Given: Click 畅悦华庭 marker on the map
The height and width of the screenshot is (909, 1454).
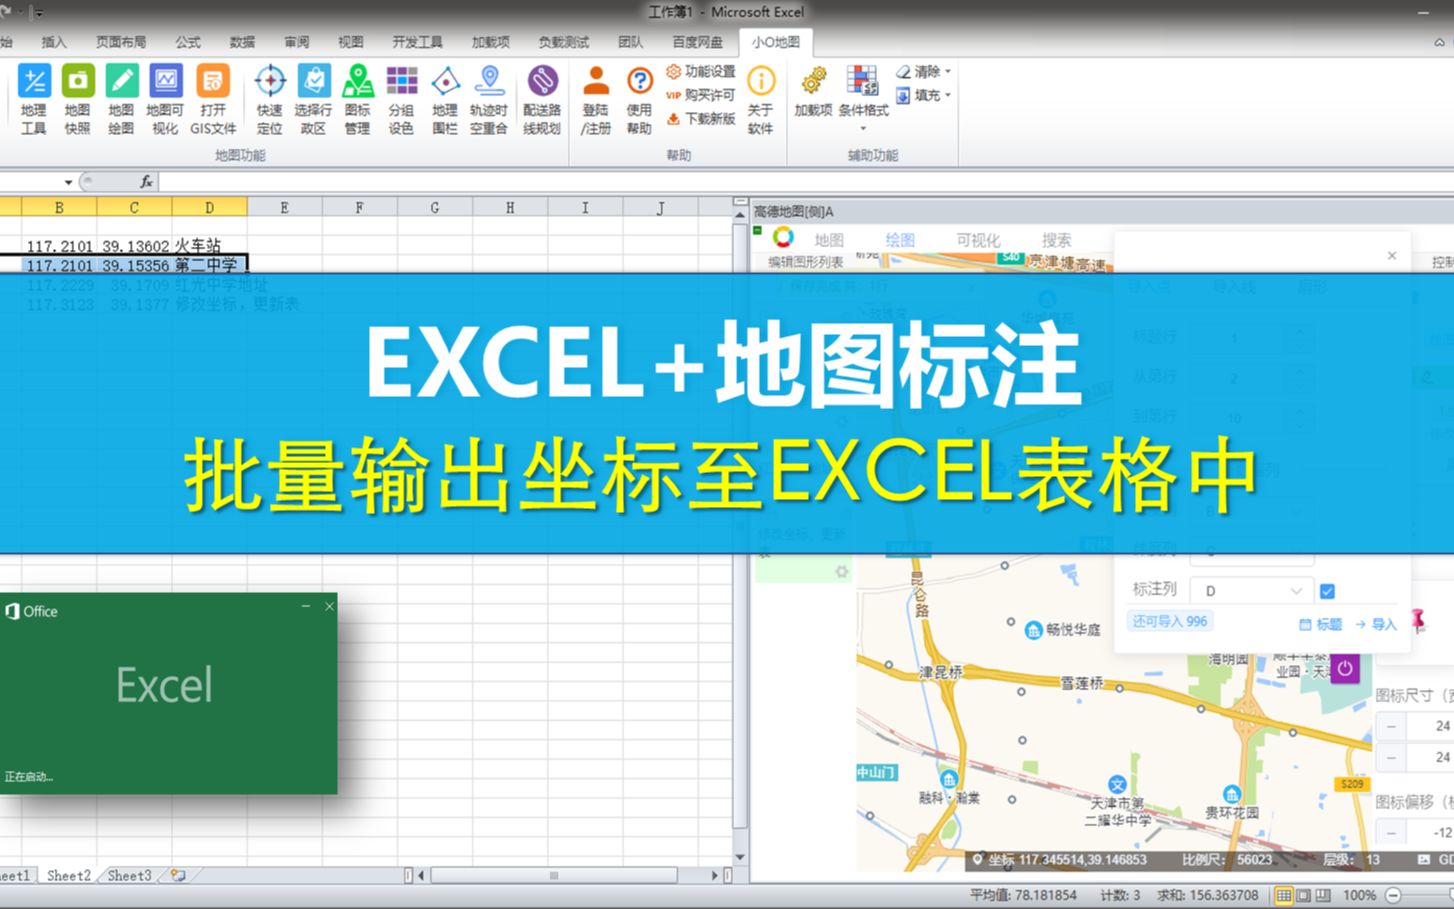Looking at the screenshot, I should tap(1034, 630).
